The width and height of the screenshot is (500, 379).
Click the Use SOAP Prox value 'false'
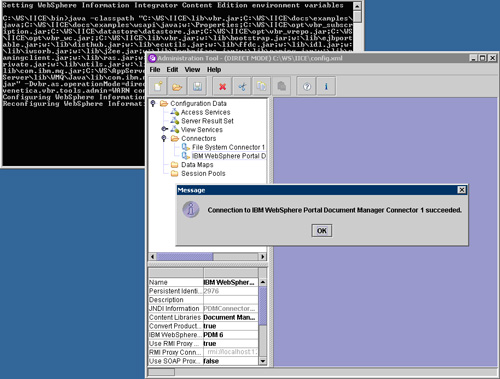pyautogui.click(x=231, y=361)
